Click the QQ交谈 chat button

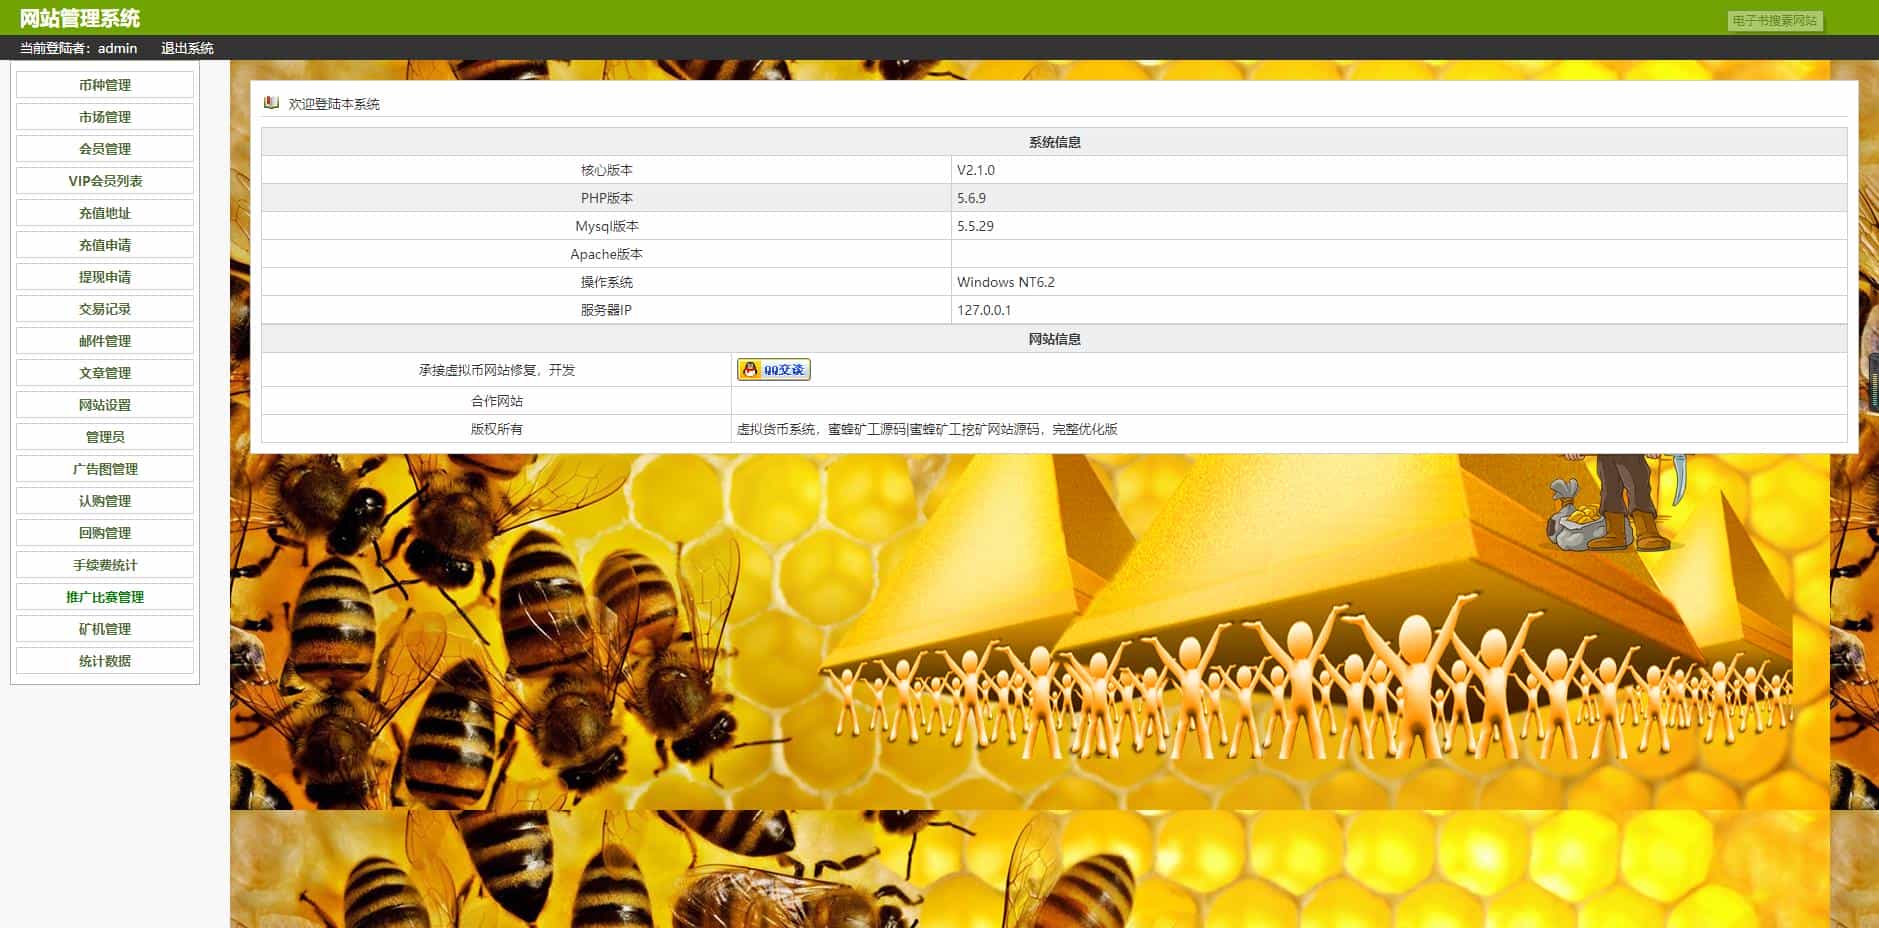click(773, 370)
